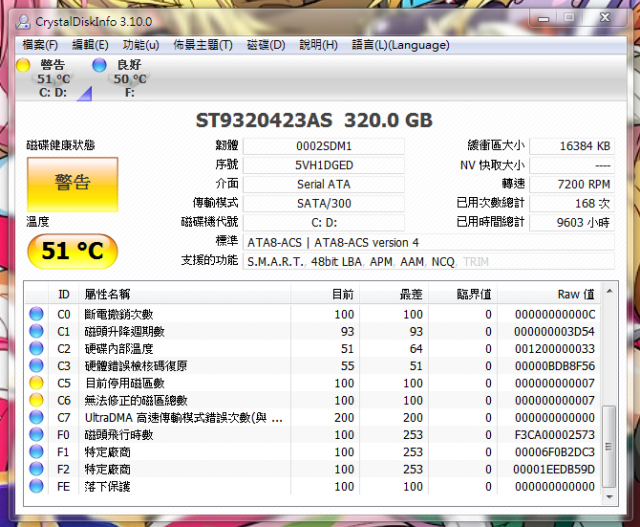Select the 落下保護 attribute row
The image size is (640, 527).
tap(312, 486)
